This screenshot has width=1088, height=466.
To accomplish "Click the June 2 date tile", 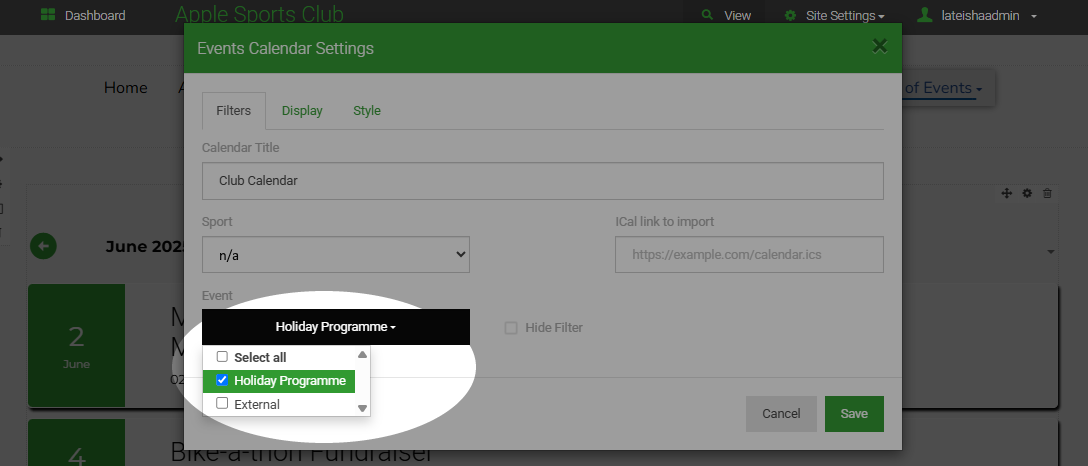I will point(76,345).
